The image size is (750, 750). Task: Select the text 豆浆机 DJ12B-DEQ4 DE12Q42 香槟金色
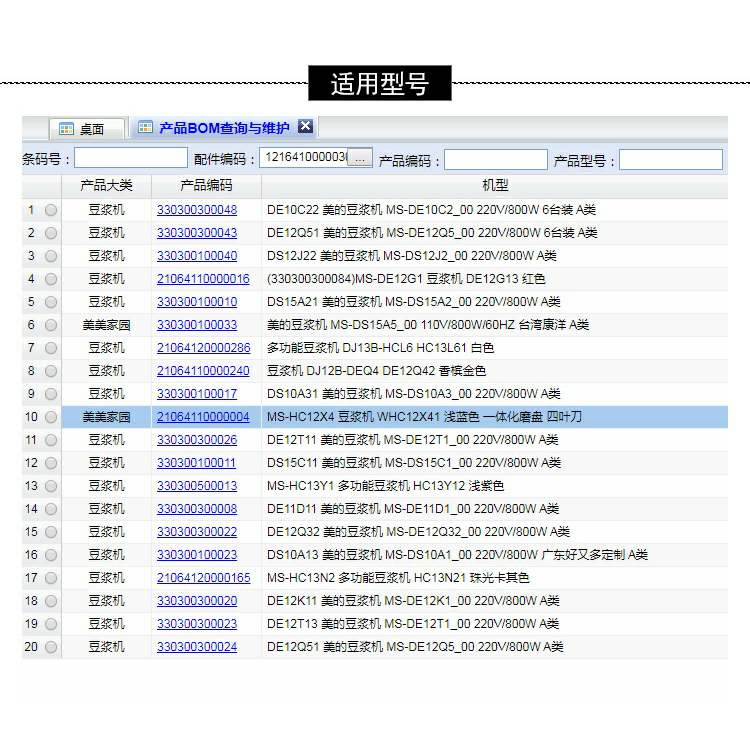click(376, 371)
